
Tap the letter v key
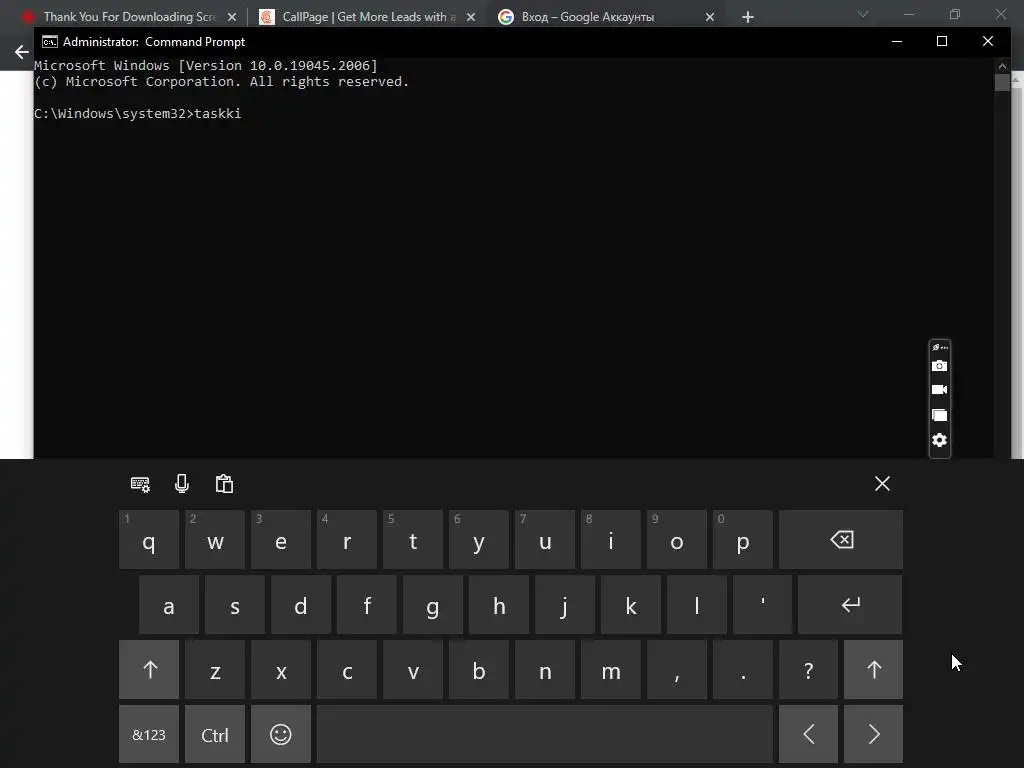click(413, 669)
